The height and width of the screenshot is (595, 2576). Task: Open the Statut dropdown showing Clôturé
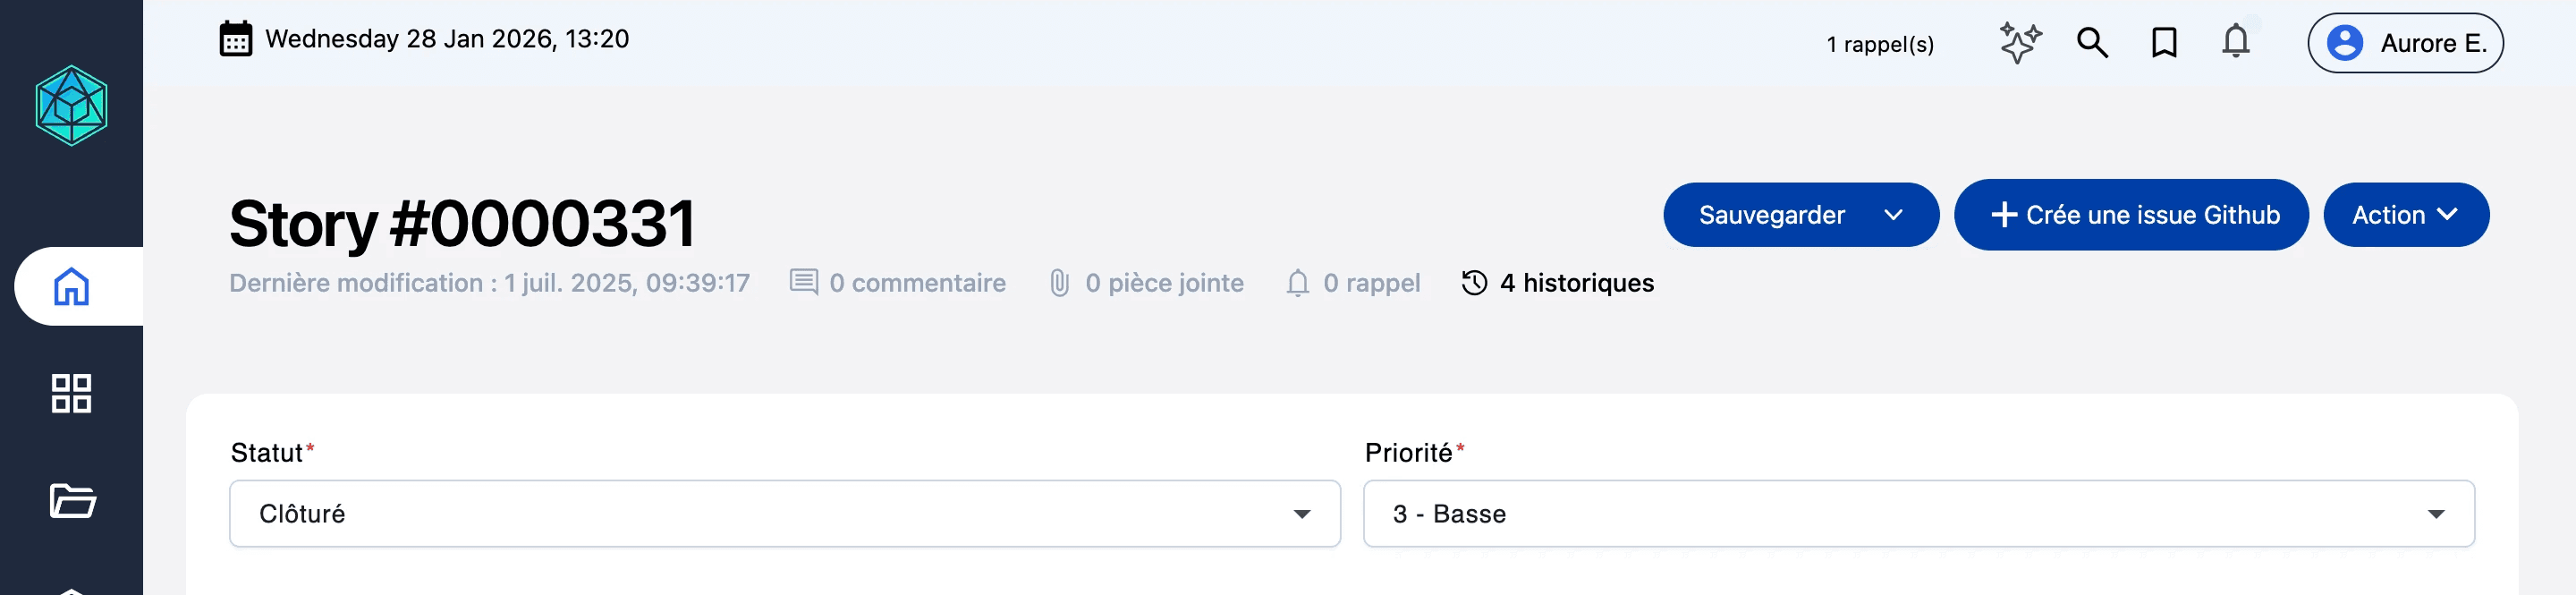coord(784,514)
